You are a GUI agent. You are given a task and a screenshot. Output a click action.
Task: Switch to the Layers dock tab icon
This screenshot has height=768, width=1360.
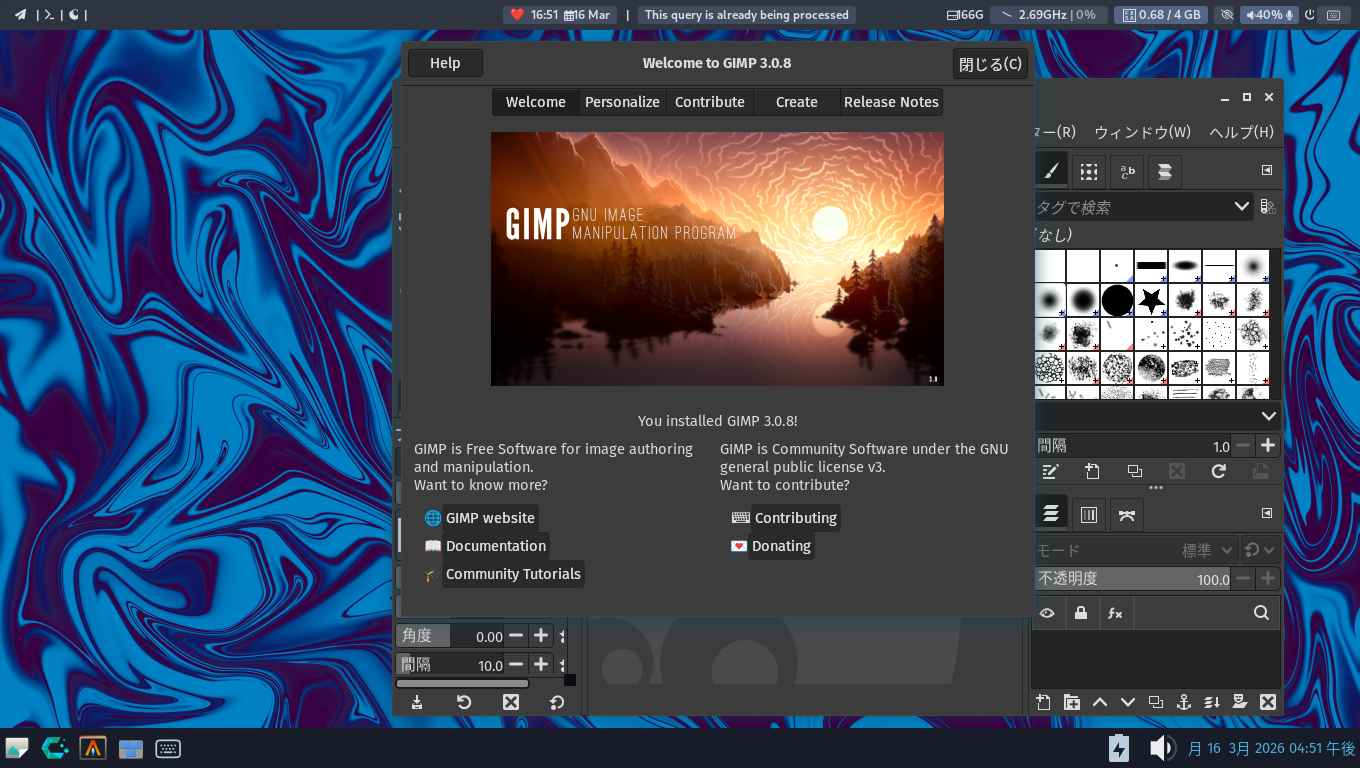[x=1050, y=515]
